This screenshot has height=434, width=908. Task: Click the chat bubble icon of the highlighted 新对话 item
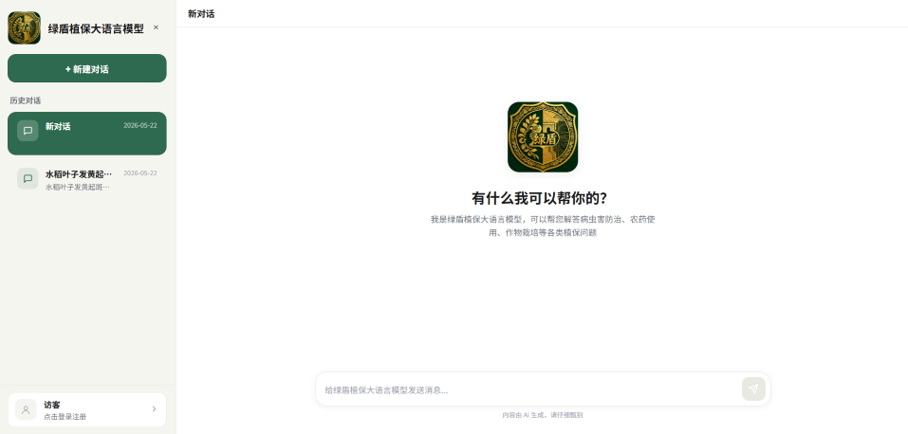pyautogui.click(x=28, y=131)
